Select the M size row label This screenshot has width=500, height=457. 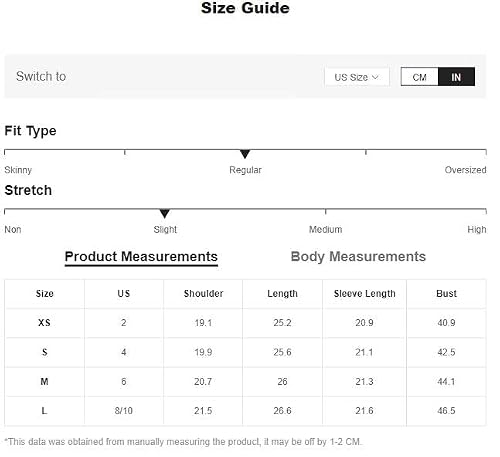point(44,381)
